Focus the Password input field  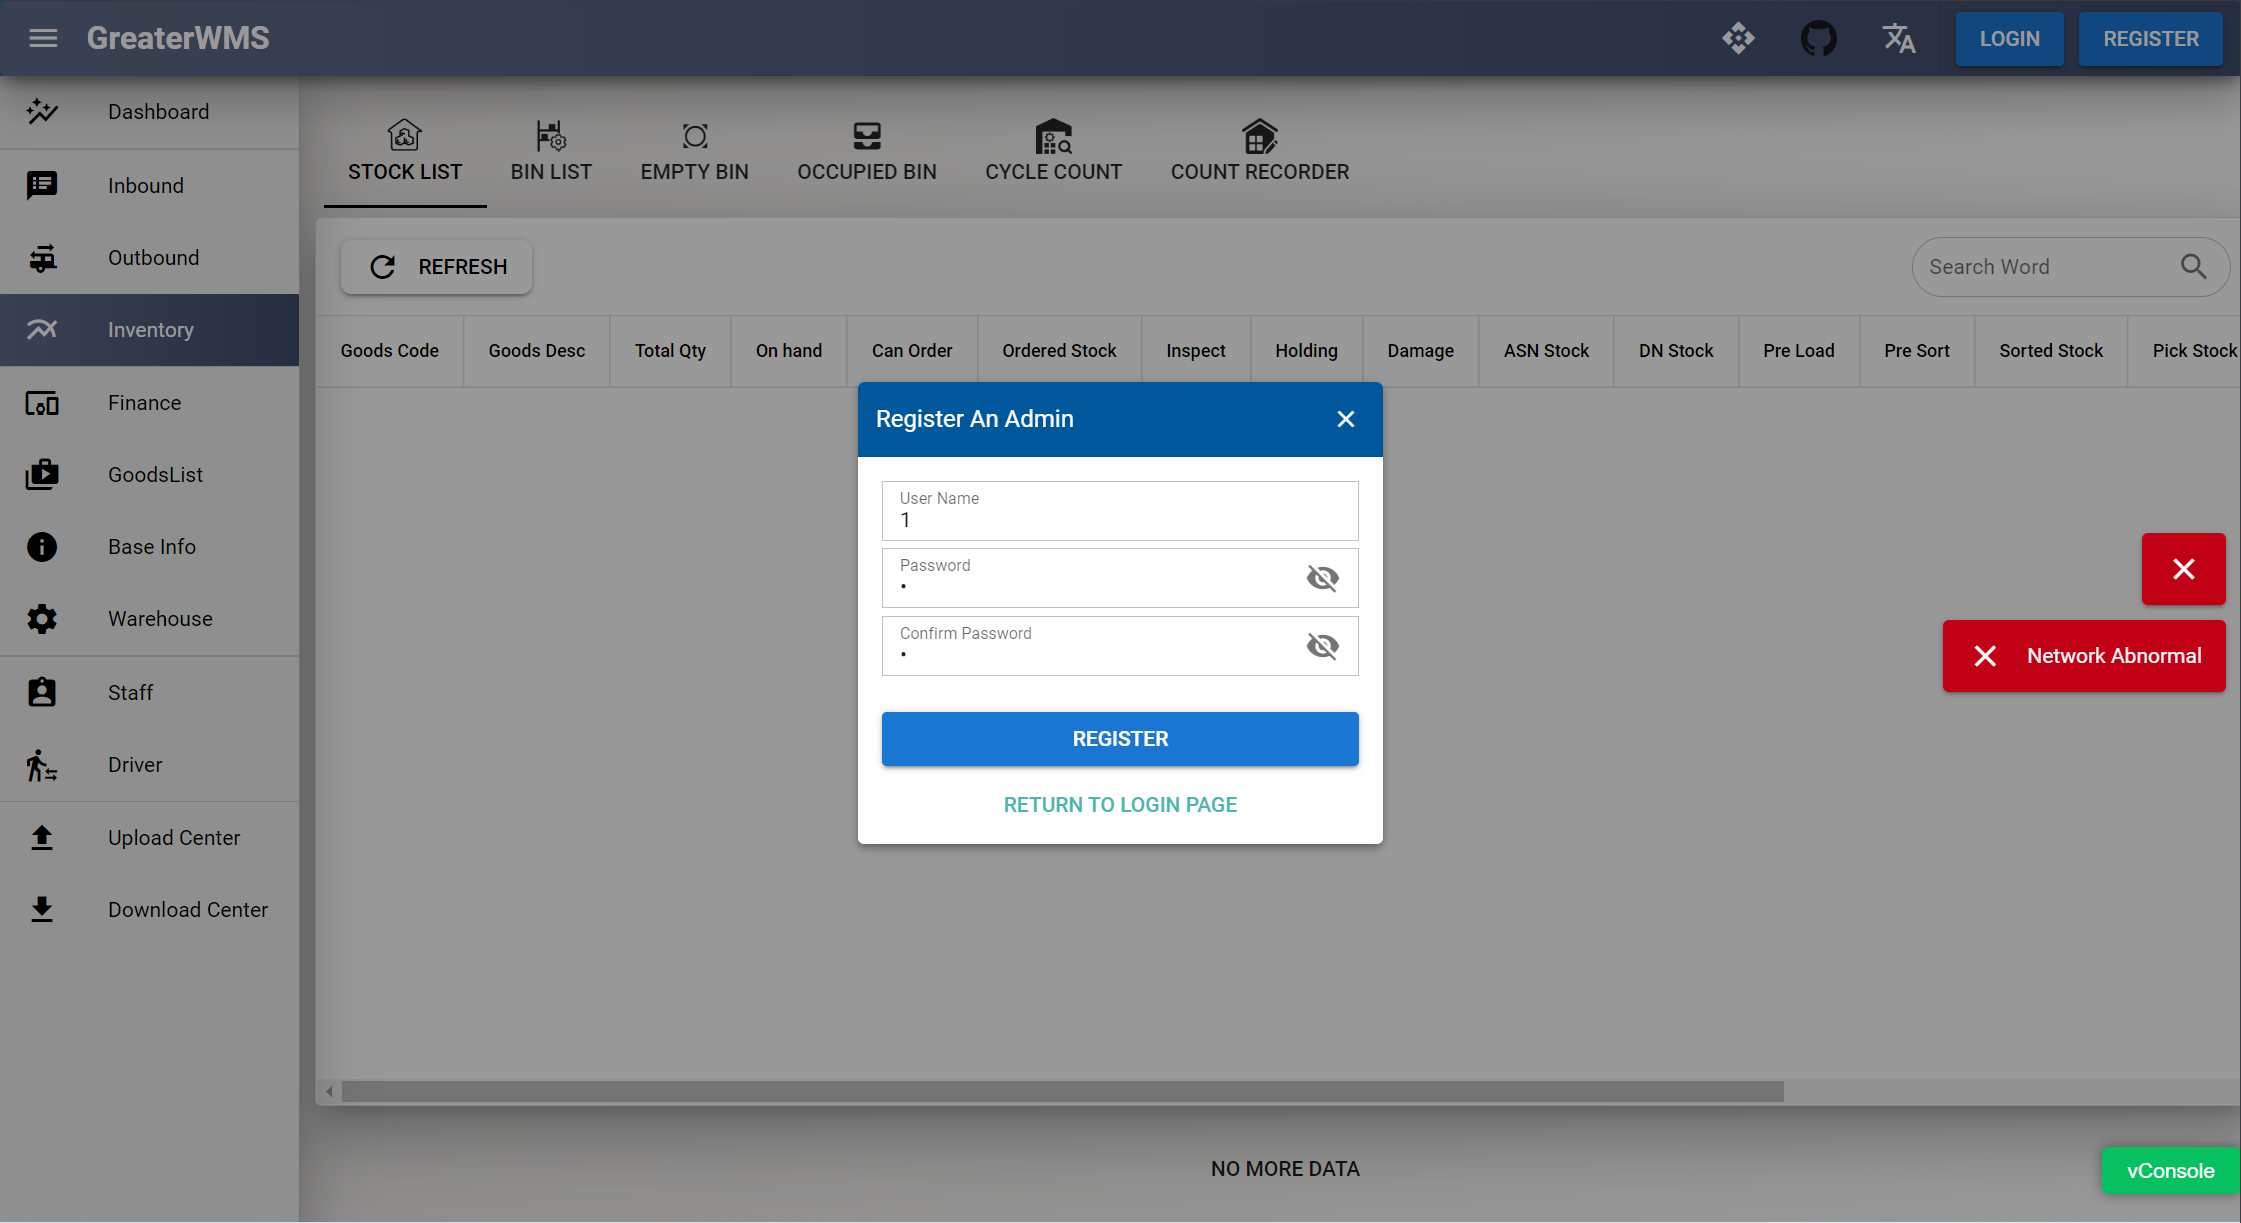pos(1120,578)
